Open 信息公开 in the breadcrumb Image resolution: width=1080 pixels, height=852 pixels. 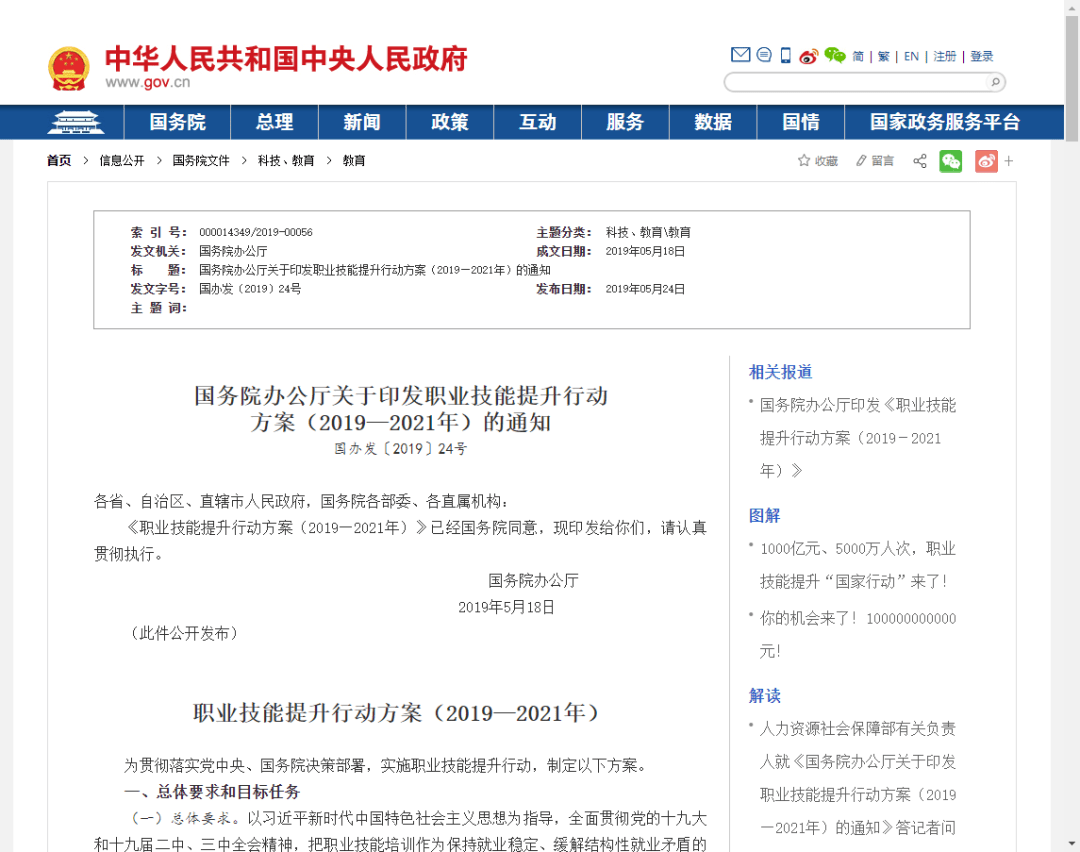tap(122, 160)
